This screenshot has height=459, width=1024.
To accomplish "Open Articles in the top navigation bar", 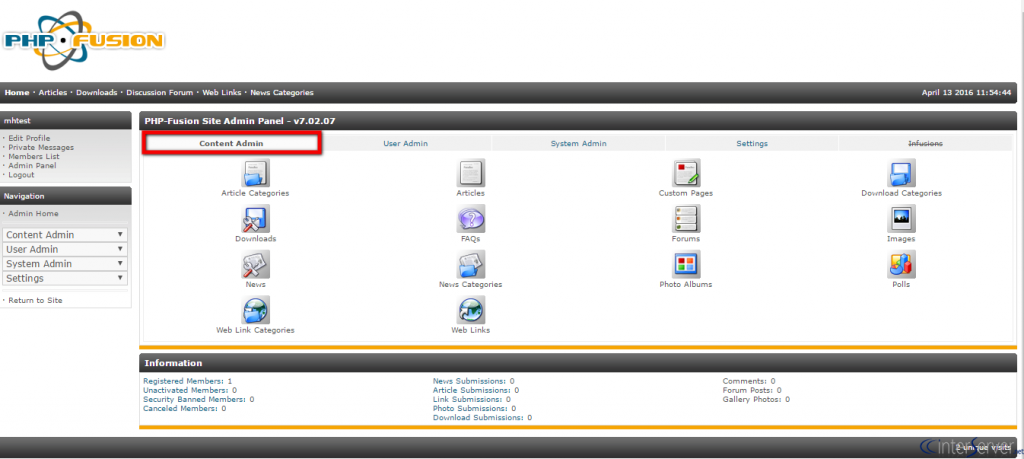I will (53, 93).
